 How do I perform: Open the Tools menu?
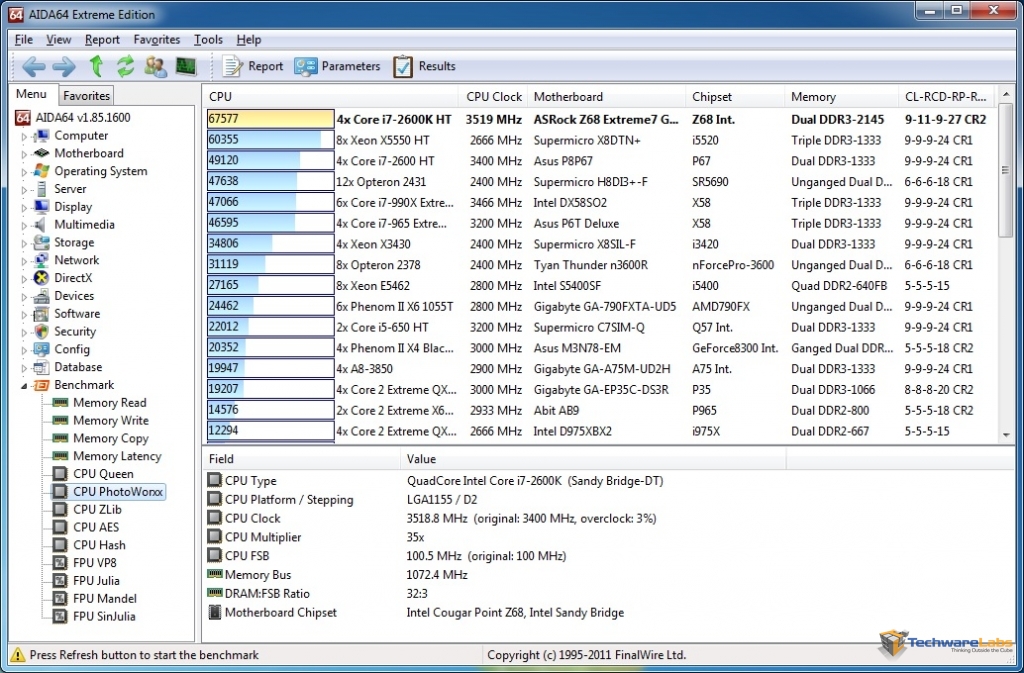(x=208, y=40)
